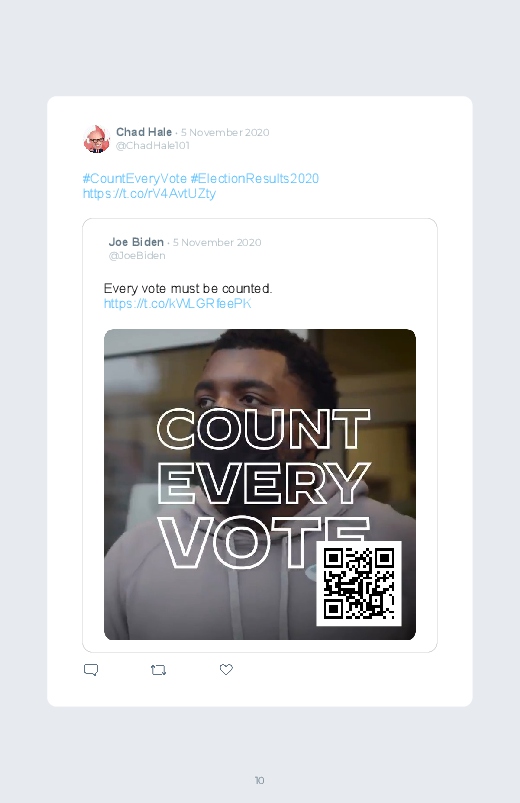Open Chad Hale's tweet date 5 November 2020

(x=225, y=133)
